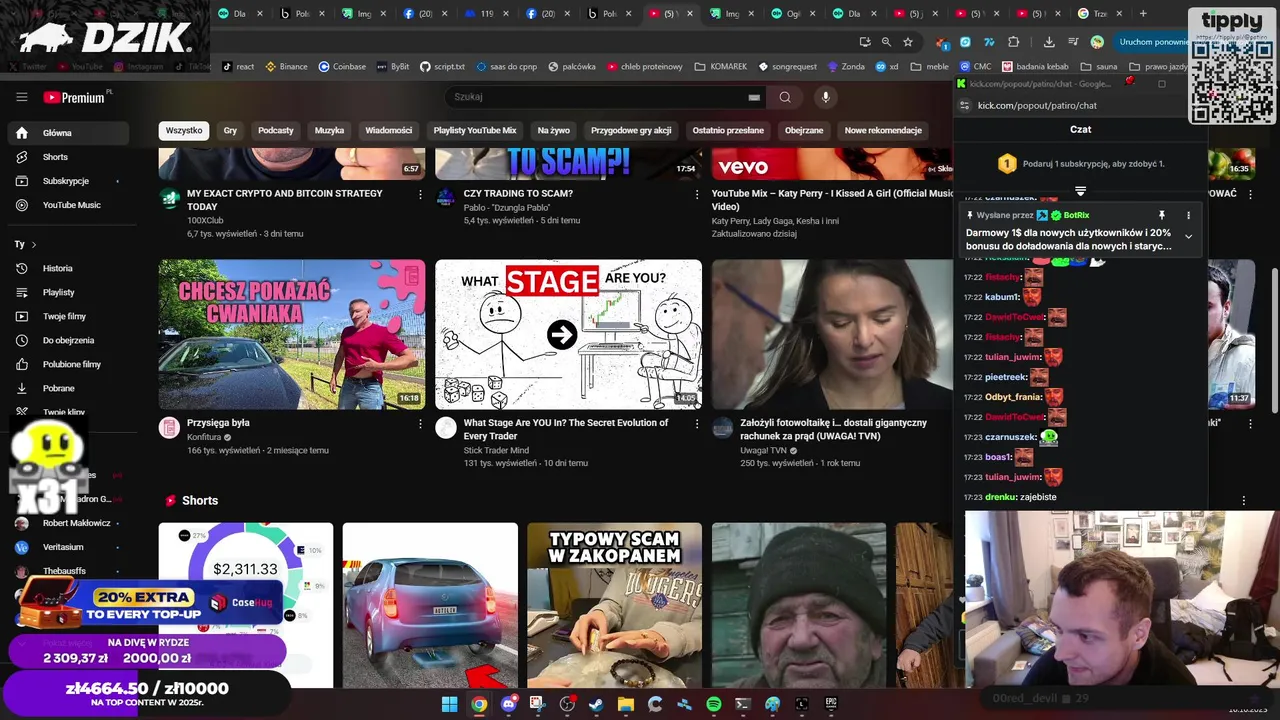Image resolution: width=1280 pixels, height=720 pixels.
Task: Open the Windows Start menu
Action: pyautogui.click(x=450, y=704)
